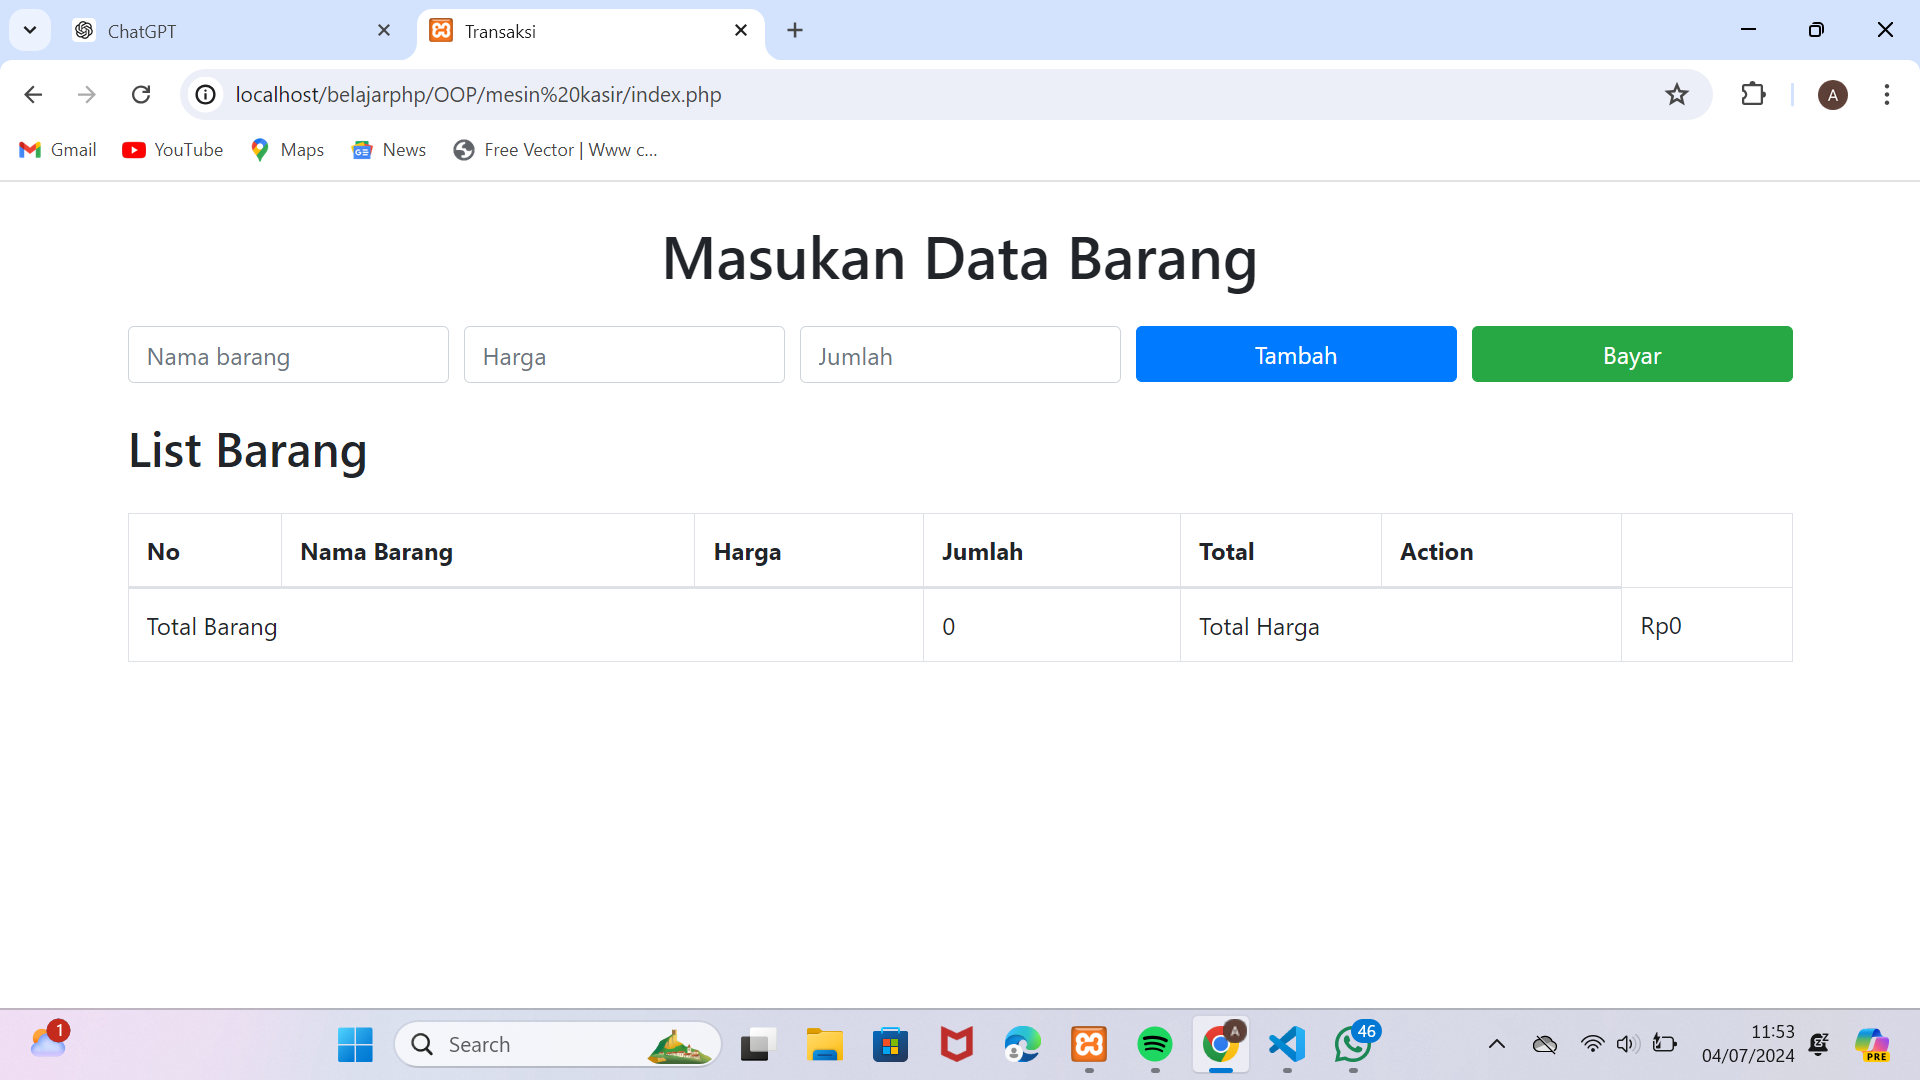This screenshot has height=1080, width=1920.
Task: Open the Chrome three-dot menu
Action: coord(1887,94)
